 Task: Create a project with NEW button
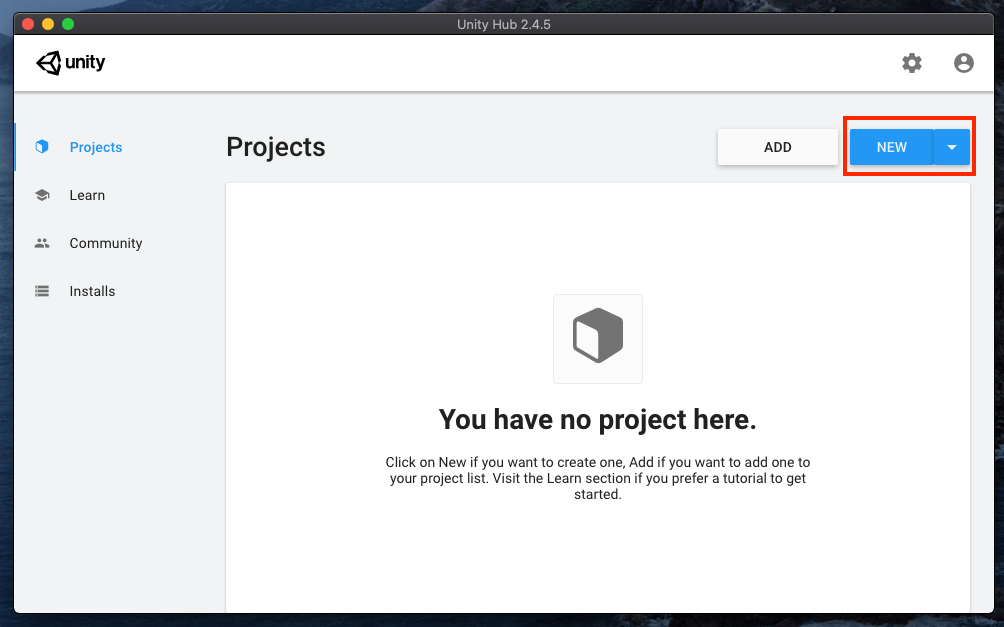(891, 147)
